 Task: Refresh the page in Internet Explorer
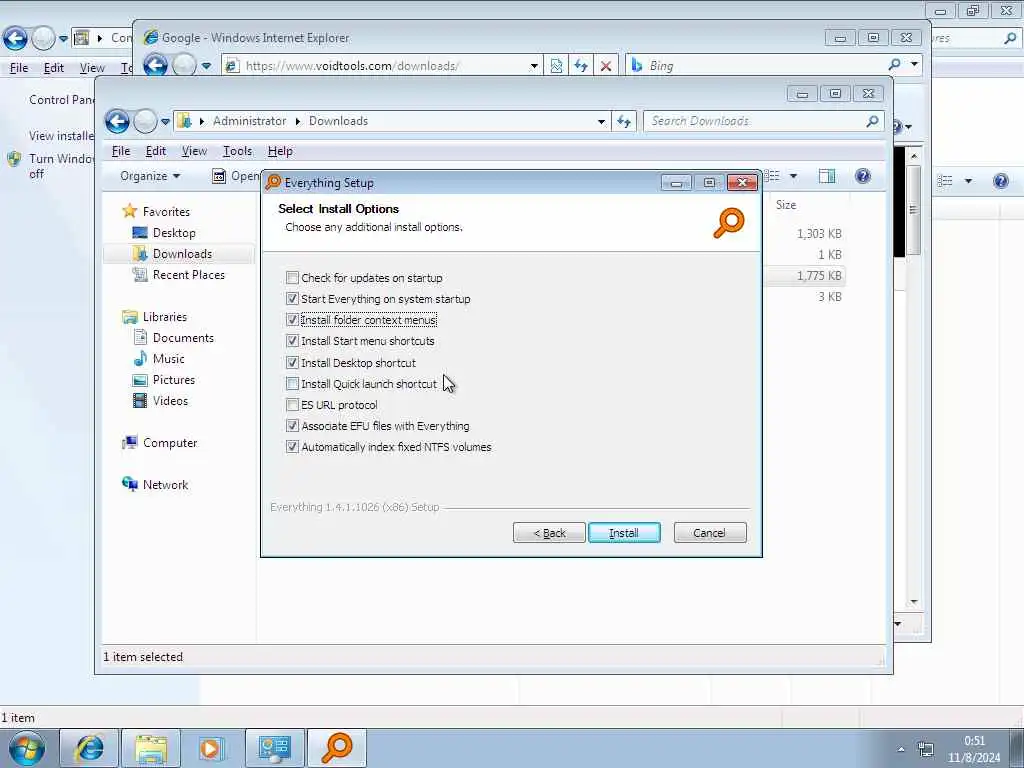tap(581, 65)
